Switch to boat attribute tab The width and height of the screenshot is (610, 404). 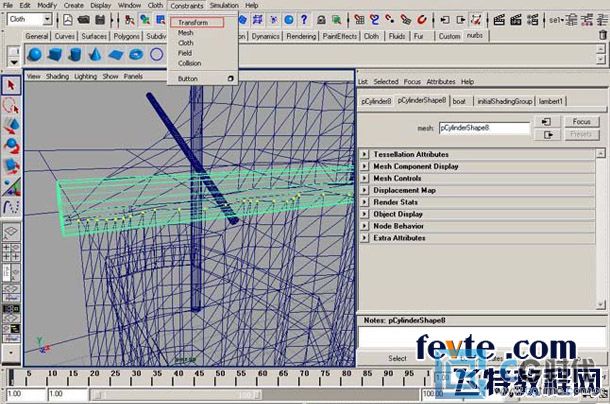[x=459, y=101]
